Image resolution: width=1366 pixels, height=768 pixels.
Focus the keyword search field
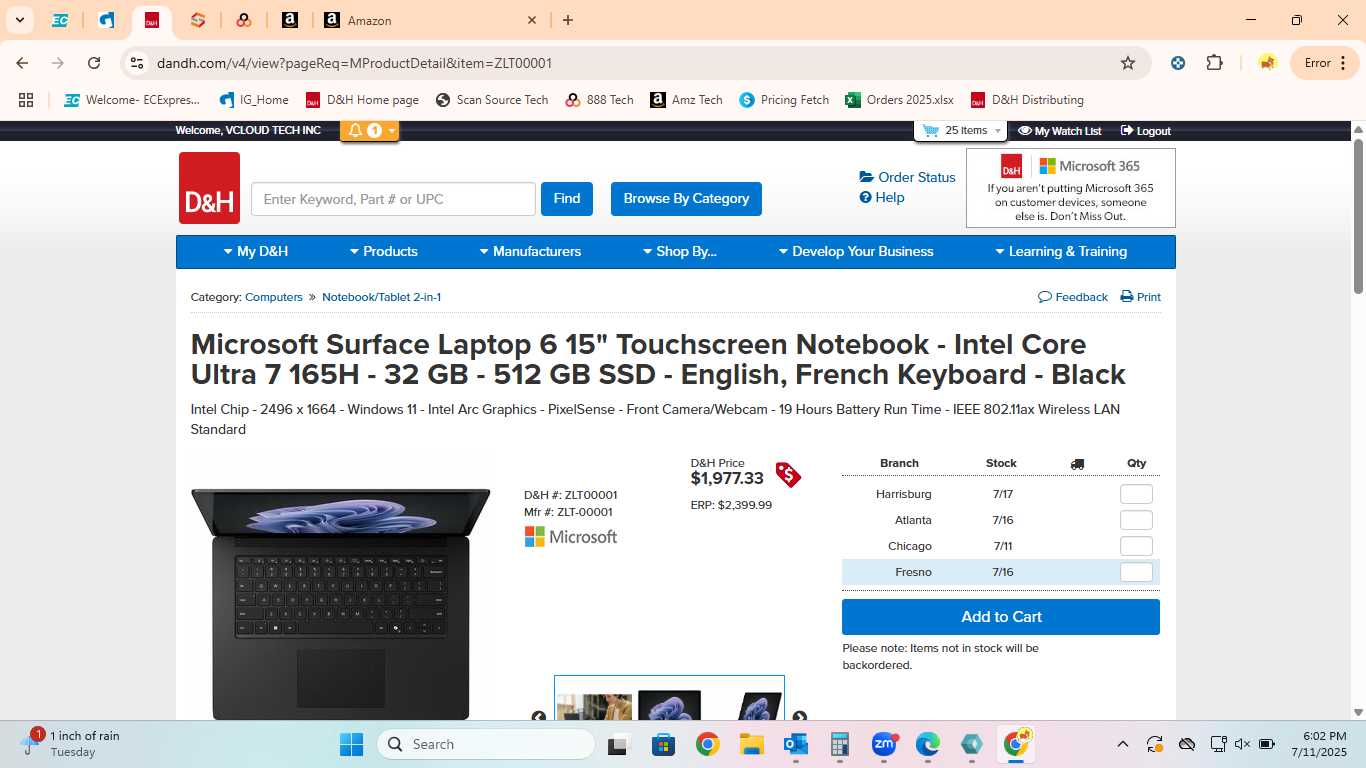tap(393, 199)
